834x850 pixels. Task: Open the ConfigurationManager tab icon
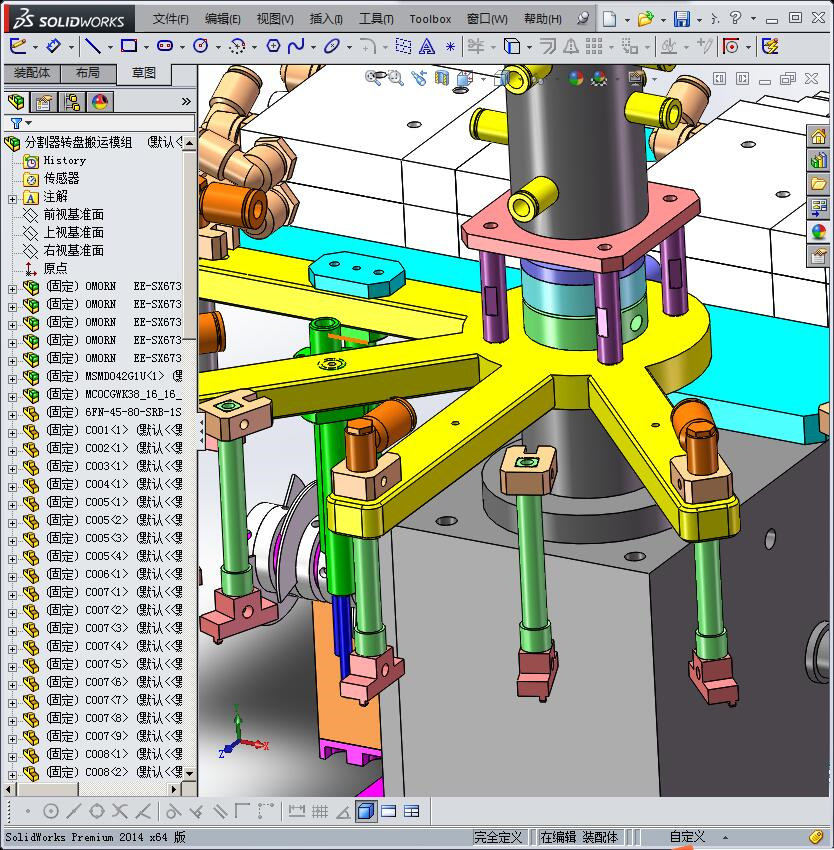click(72, 102)
